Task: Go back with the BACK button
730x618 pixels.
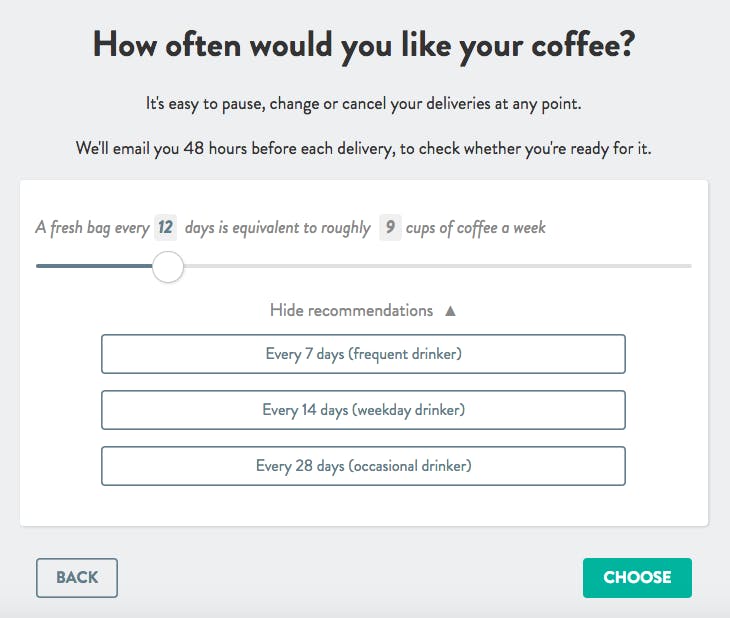Action: tap(77, 577)
